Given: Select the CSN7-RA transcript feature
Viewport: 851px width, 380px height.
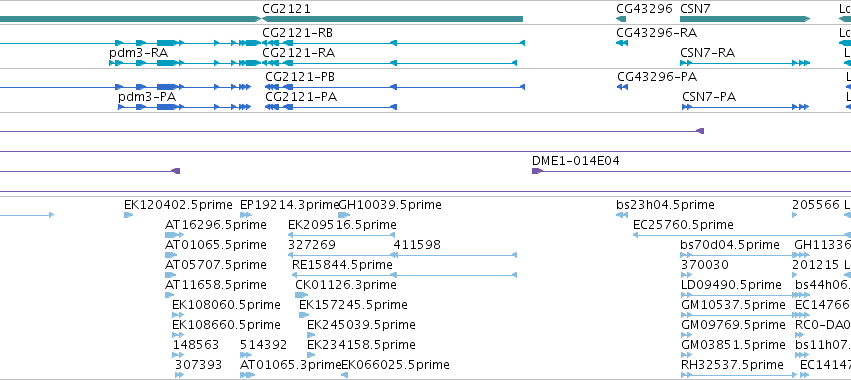Looking at the screenshot, I should pyautogui.click(x=745, y=63).
